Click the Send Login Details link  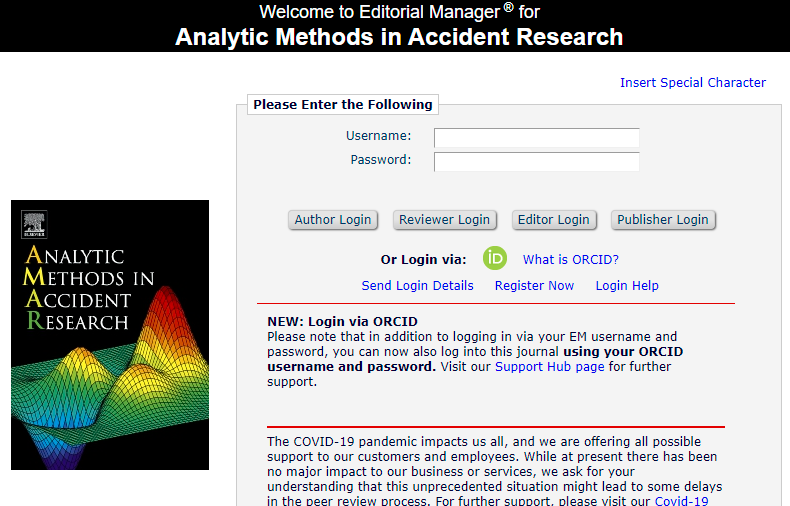coord(417,286)
